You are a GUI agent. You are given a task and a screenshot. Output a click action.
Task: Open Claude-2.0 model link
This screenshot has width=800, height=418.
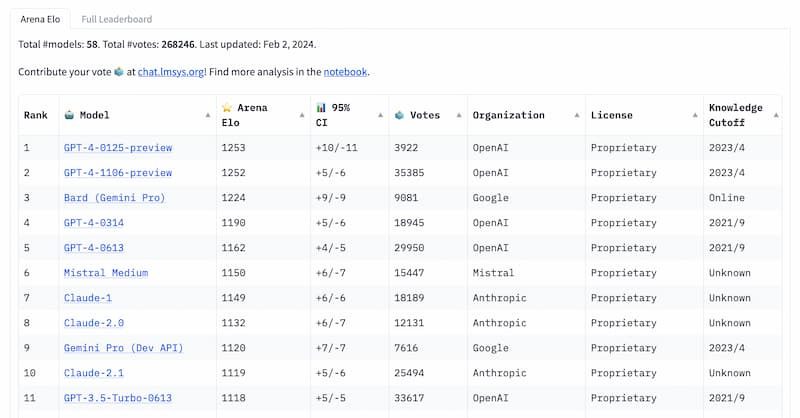click(94, 323)
